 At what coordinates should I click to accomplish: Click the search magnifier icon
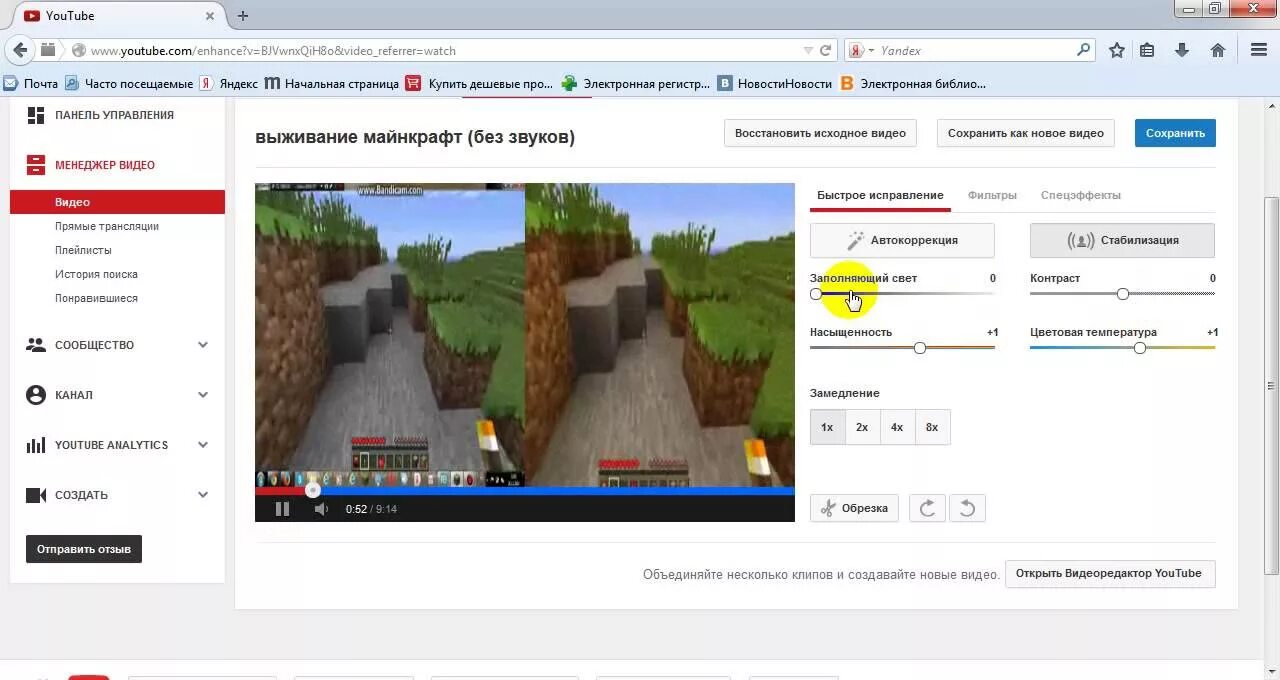coord(1084,50)
